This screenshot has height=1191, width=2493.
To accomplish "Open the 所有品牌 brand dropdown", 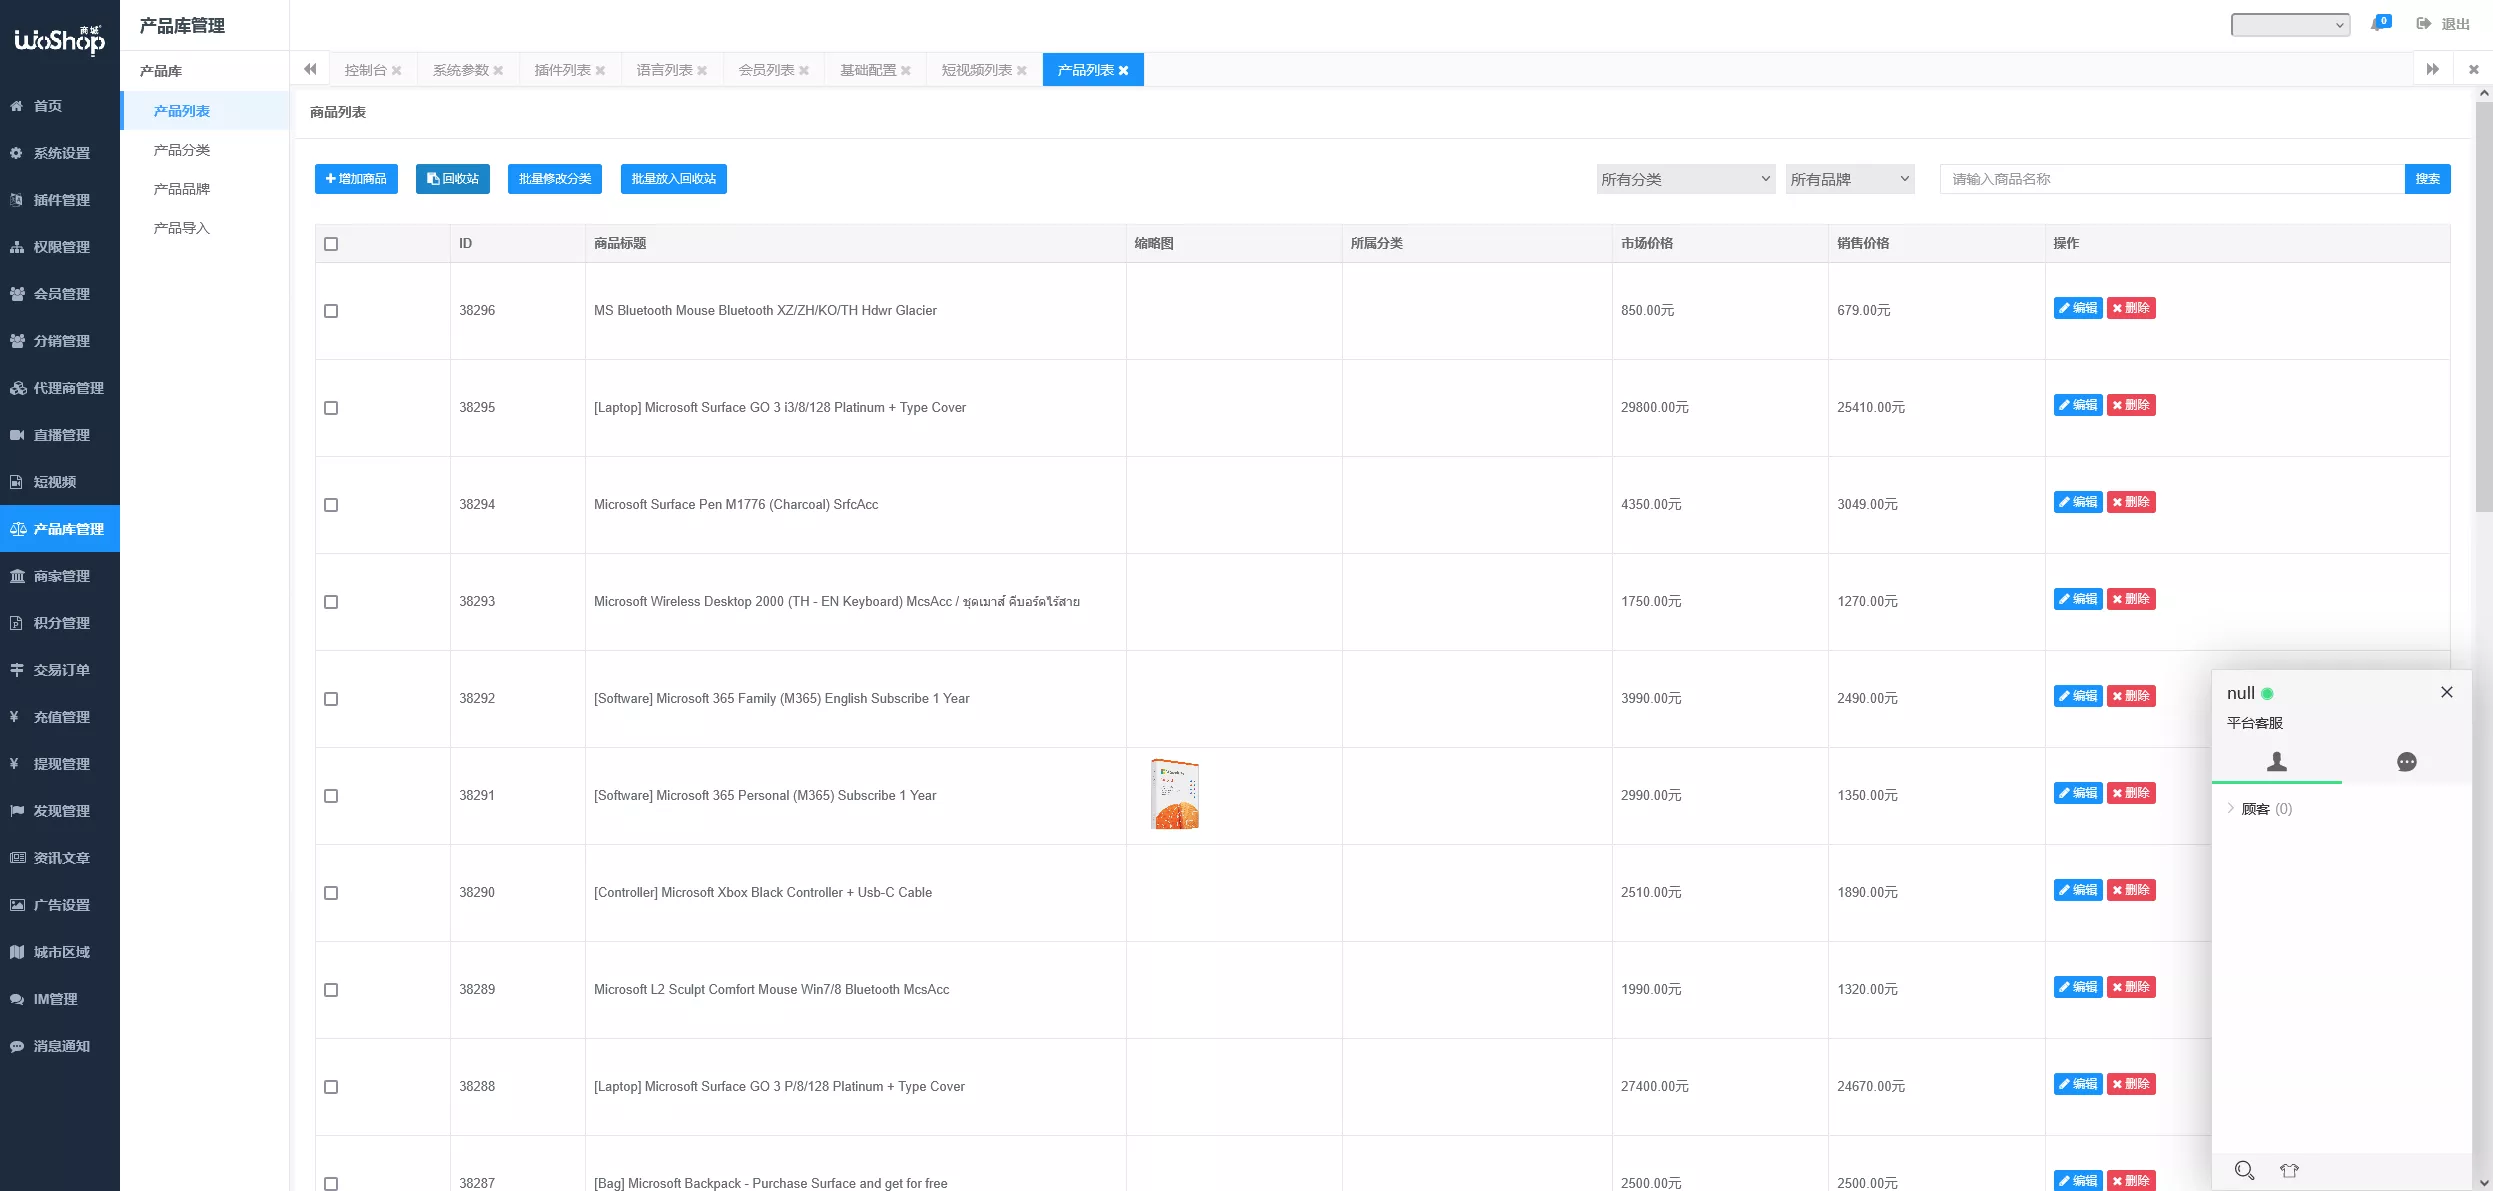I will (1849, 179).
